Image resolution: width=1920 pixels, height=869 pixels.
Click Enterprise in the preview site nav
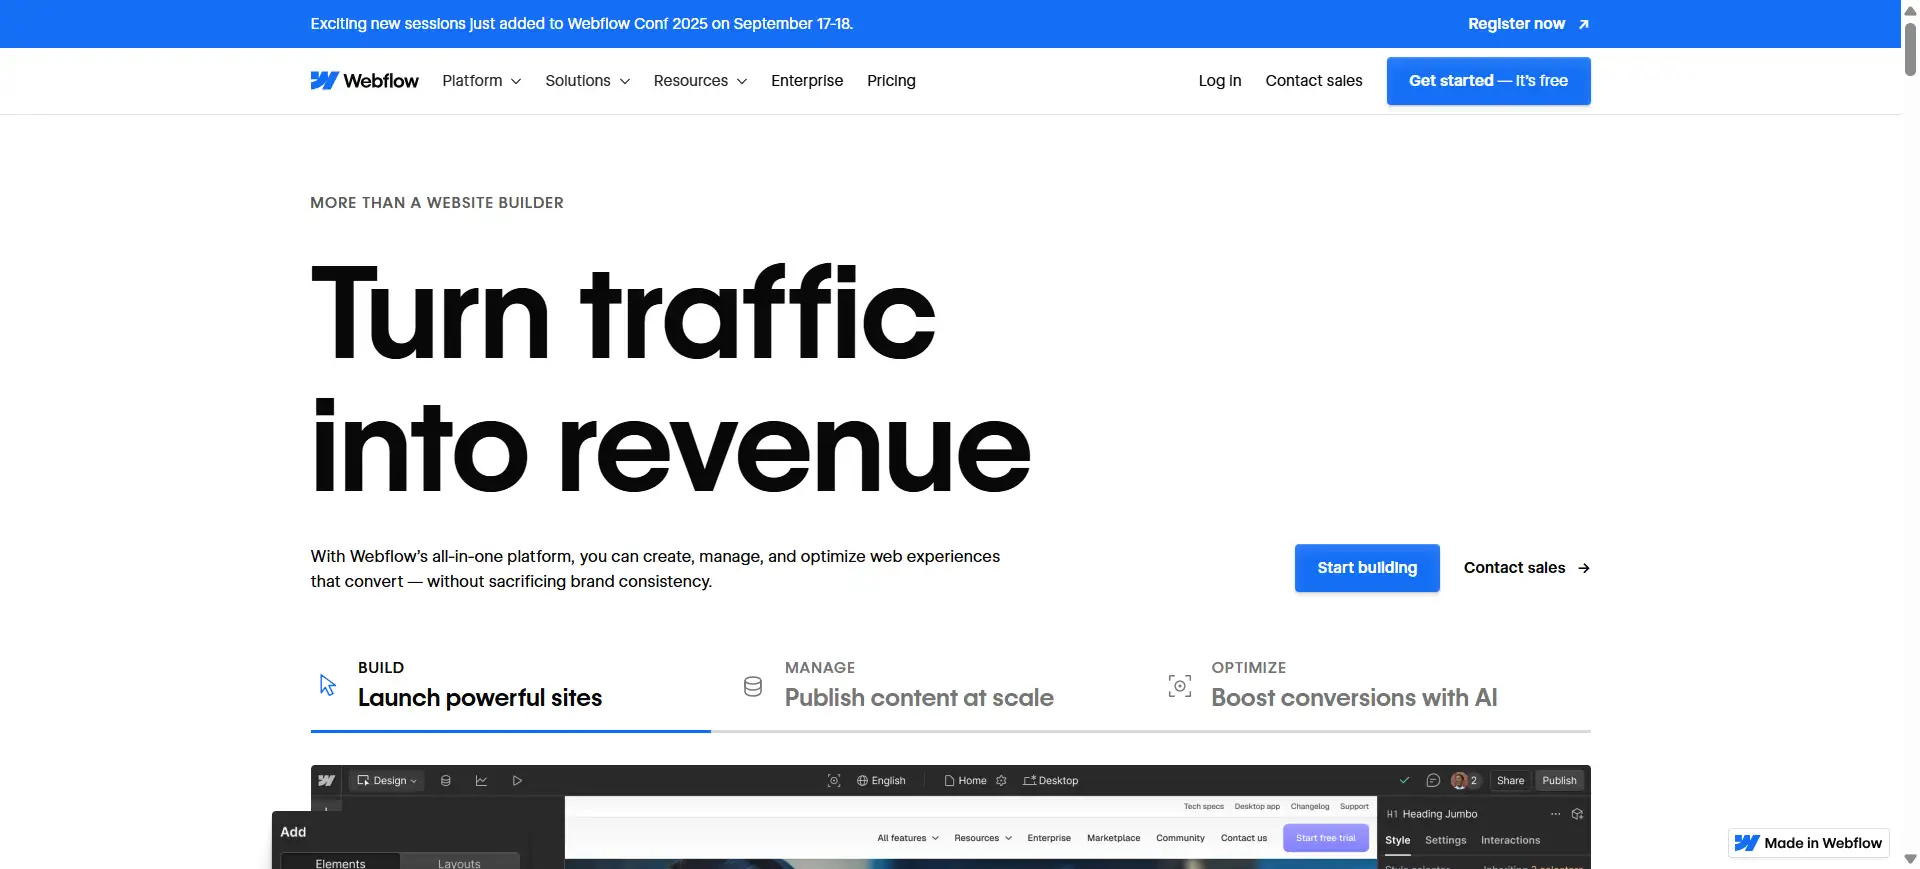[1049, 838]
